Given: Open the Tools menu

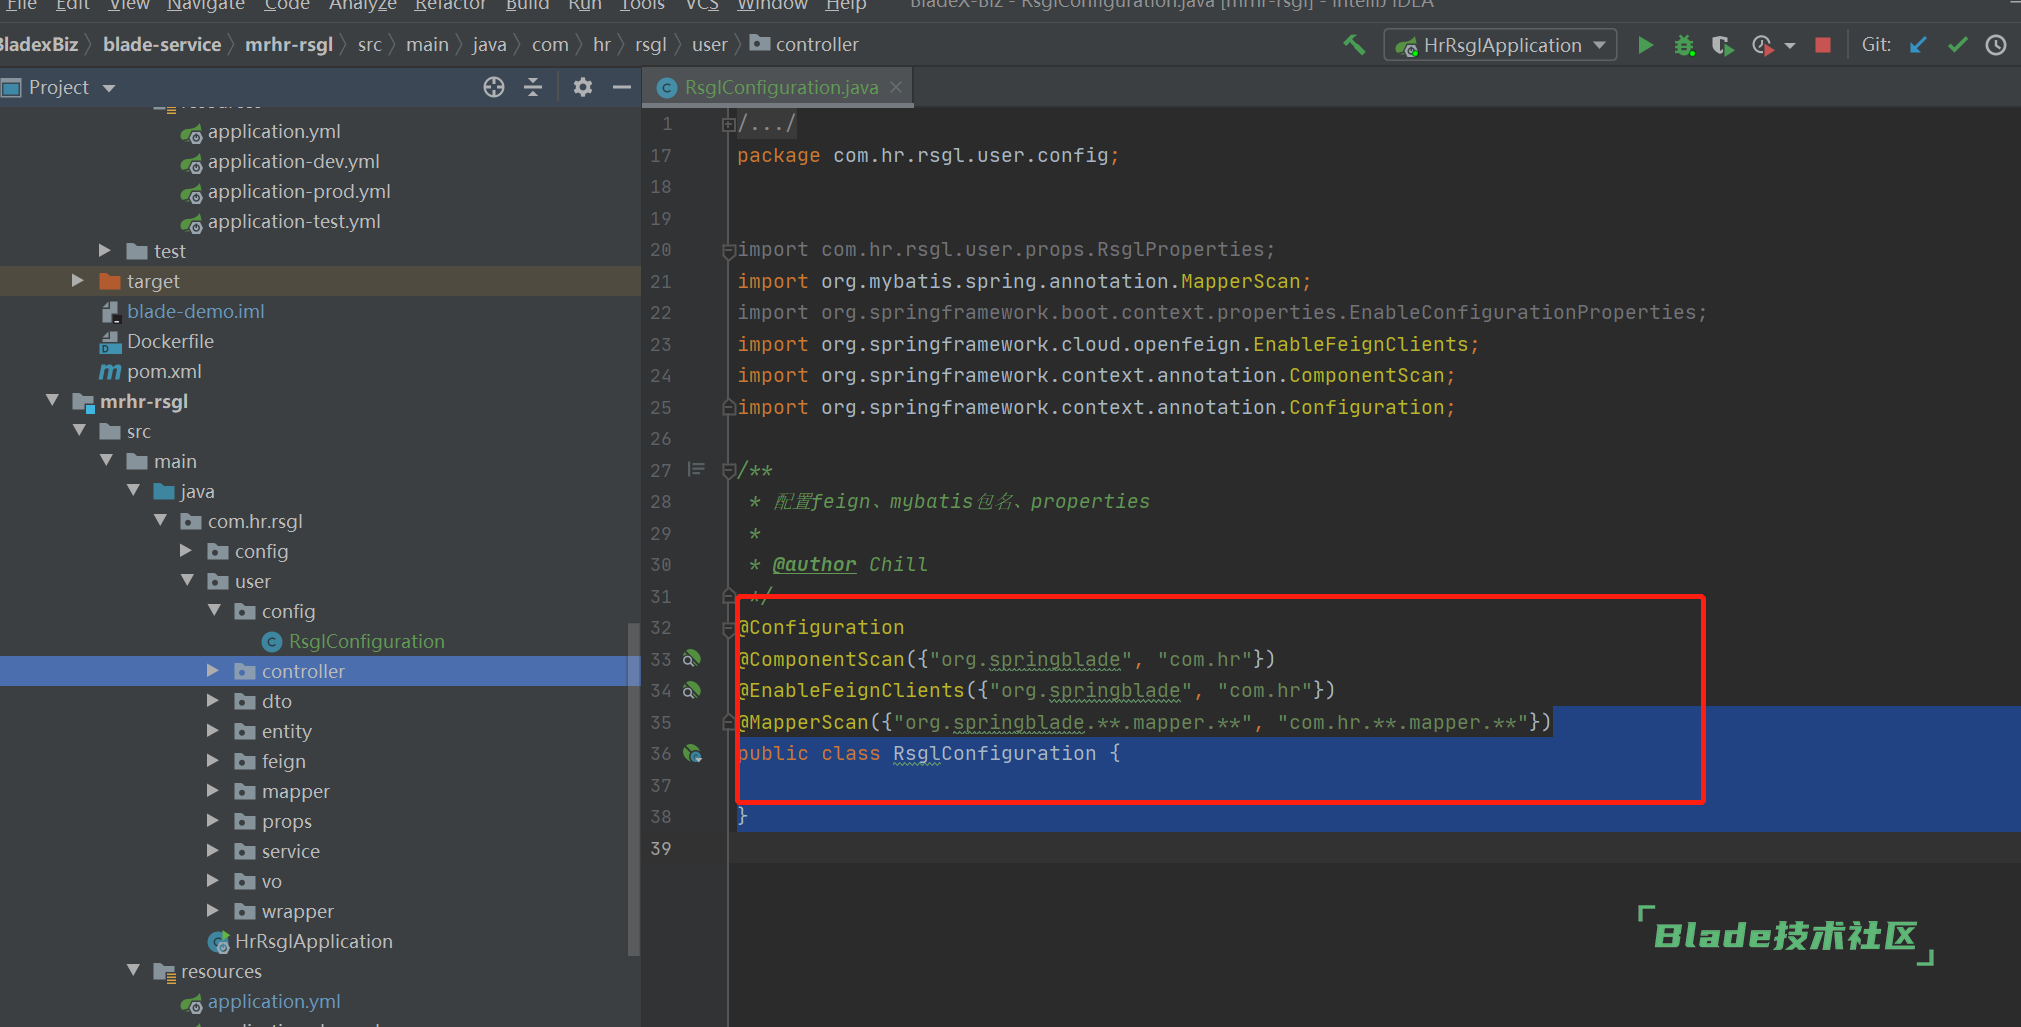Looking at the screenshot, I should coord(642,5).
